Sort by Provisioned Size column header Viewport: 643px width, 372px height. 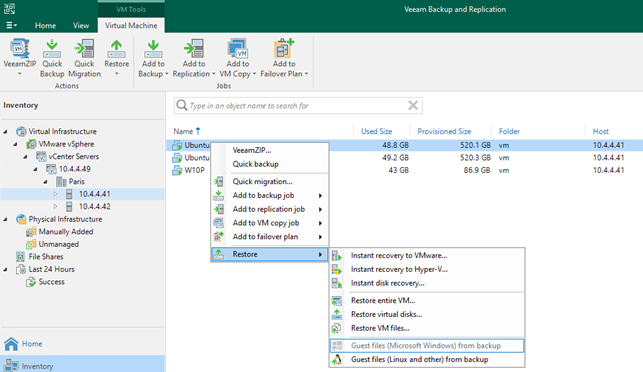[444, 131]
